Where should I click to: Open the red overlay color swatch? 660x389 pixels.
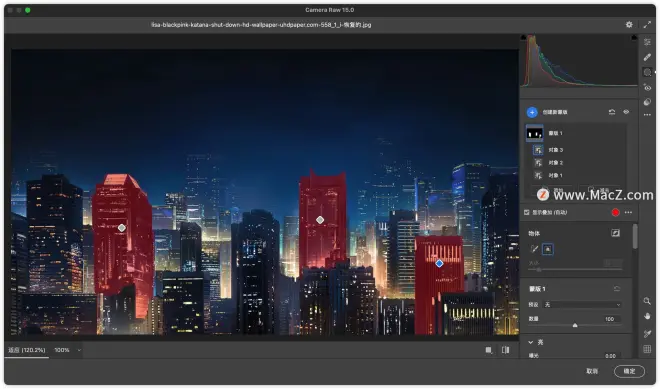[615, 213]
